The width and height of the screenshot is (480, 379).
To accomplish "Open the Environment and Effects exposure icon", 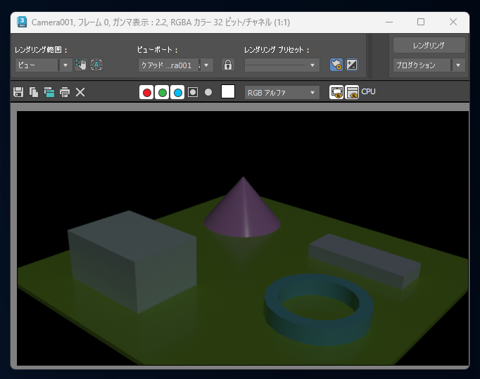I will point(352,65).
